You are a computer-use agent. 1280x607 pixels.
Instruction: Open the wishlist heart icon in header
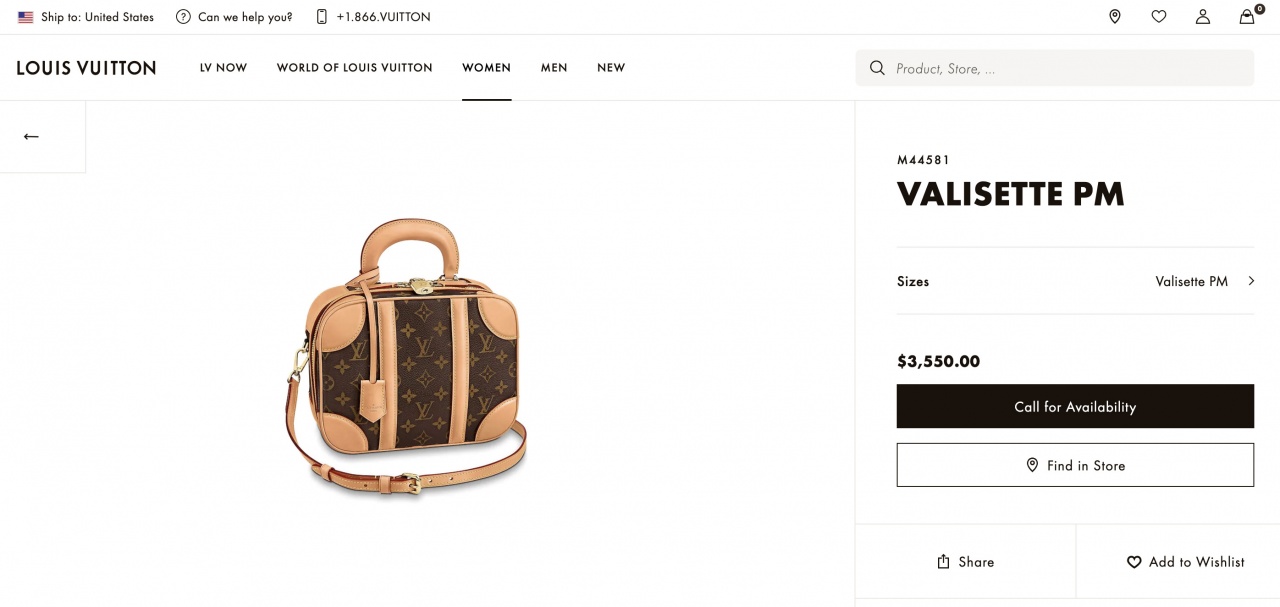[x=1159, y=16]
